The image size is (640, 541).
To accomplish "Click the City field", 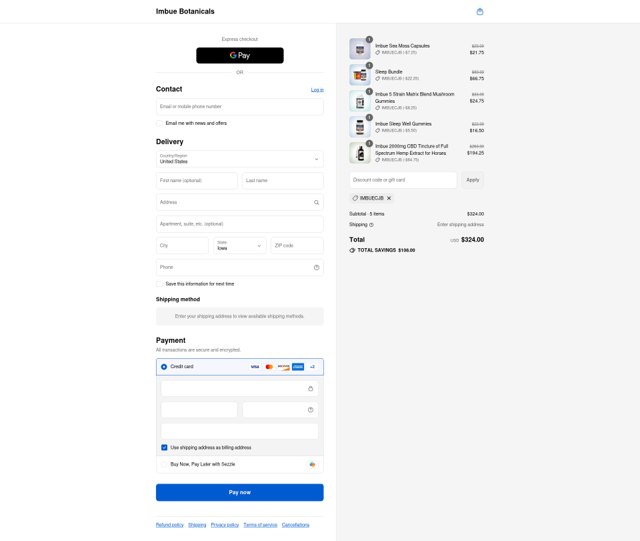I will tap(182, 245).
